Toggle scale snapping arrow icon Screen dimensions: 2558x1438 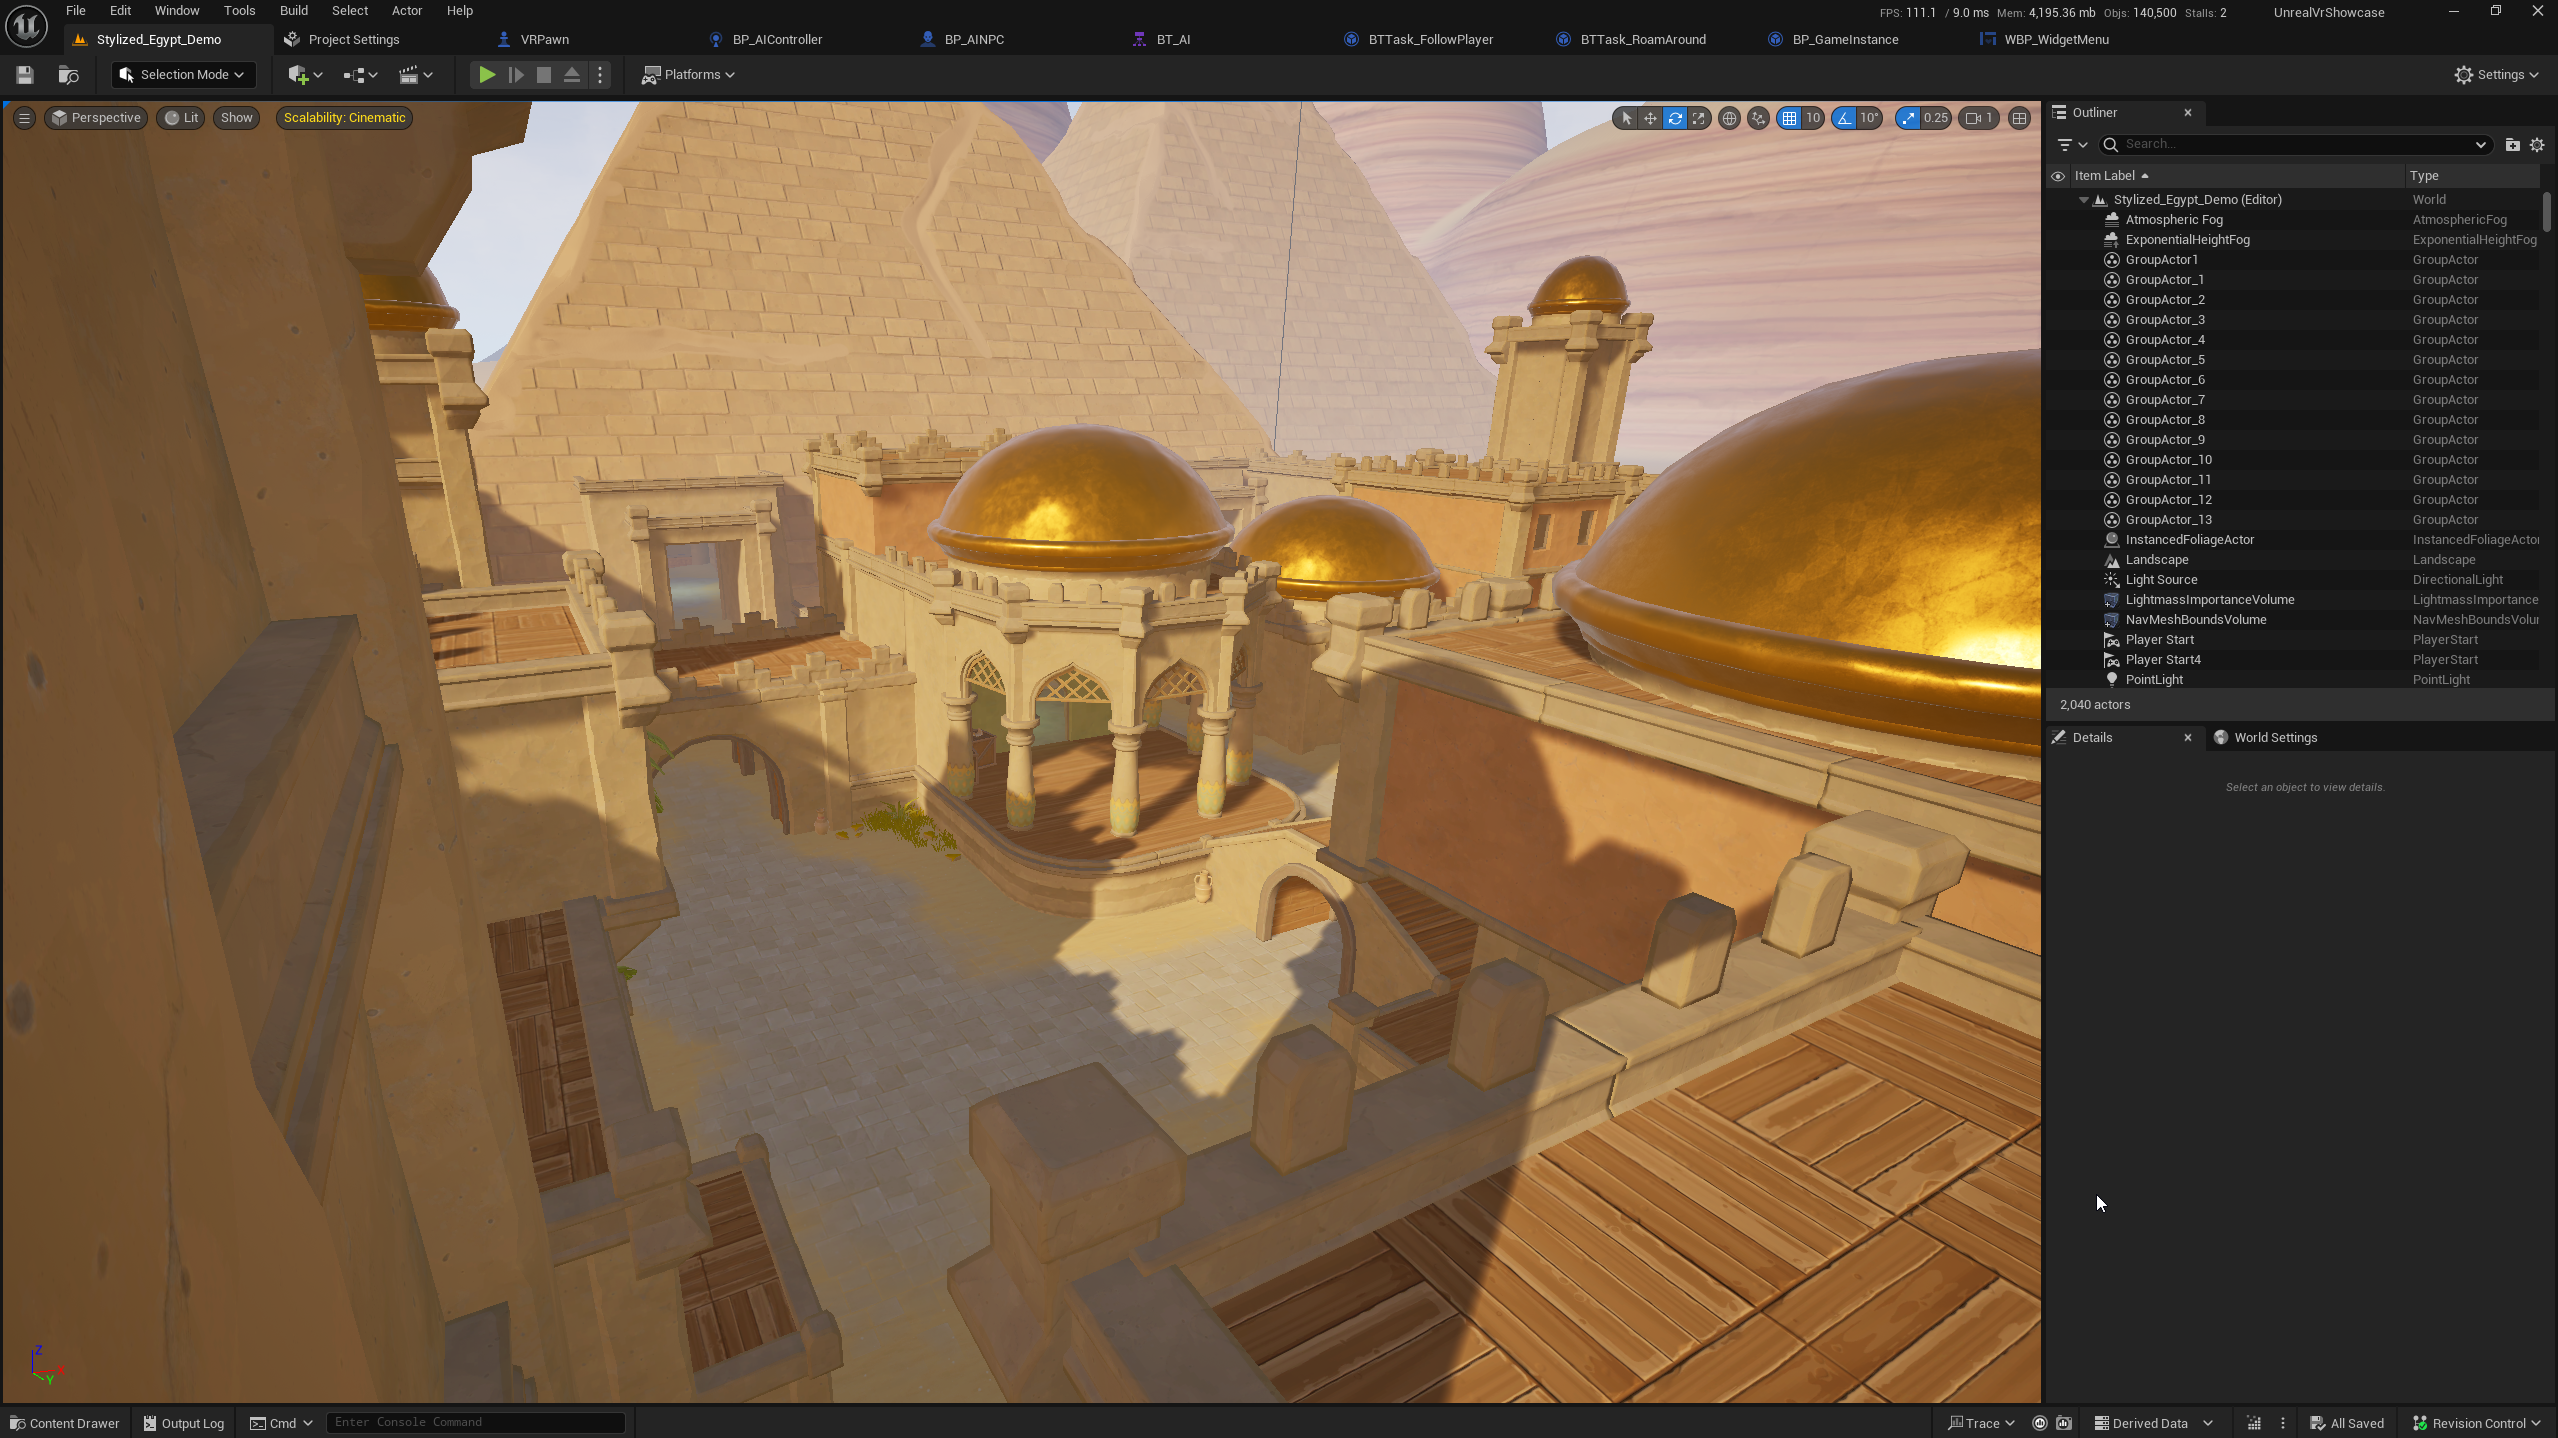click(x=1908, y=118)
